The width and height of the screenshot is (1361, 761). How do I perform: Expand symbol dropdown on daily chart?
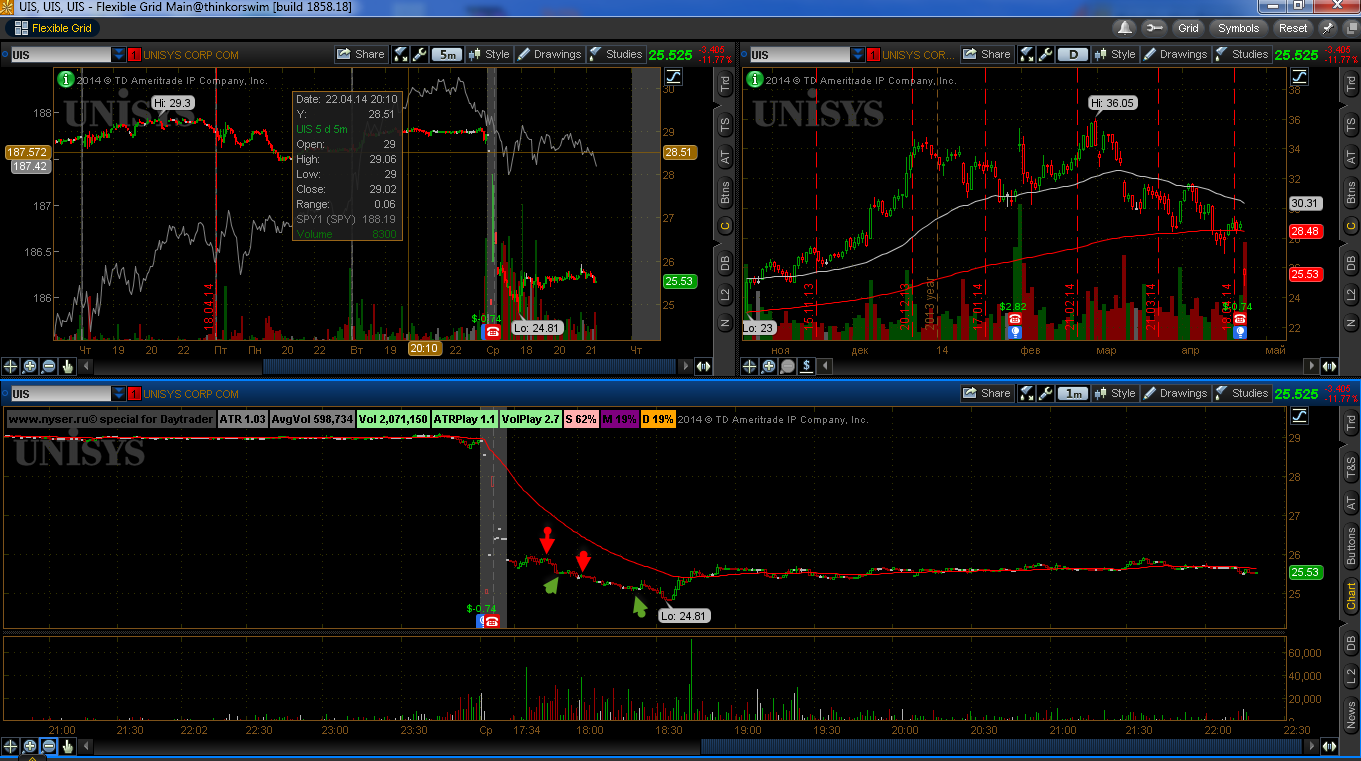click(x=857, y=54)
